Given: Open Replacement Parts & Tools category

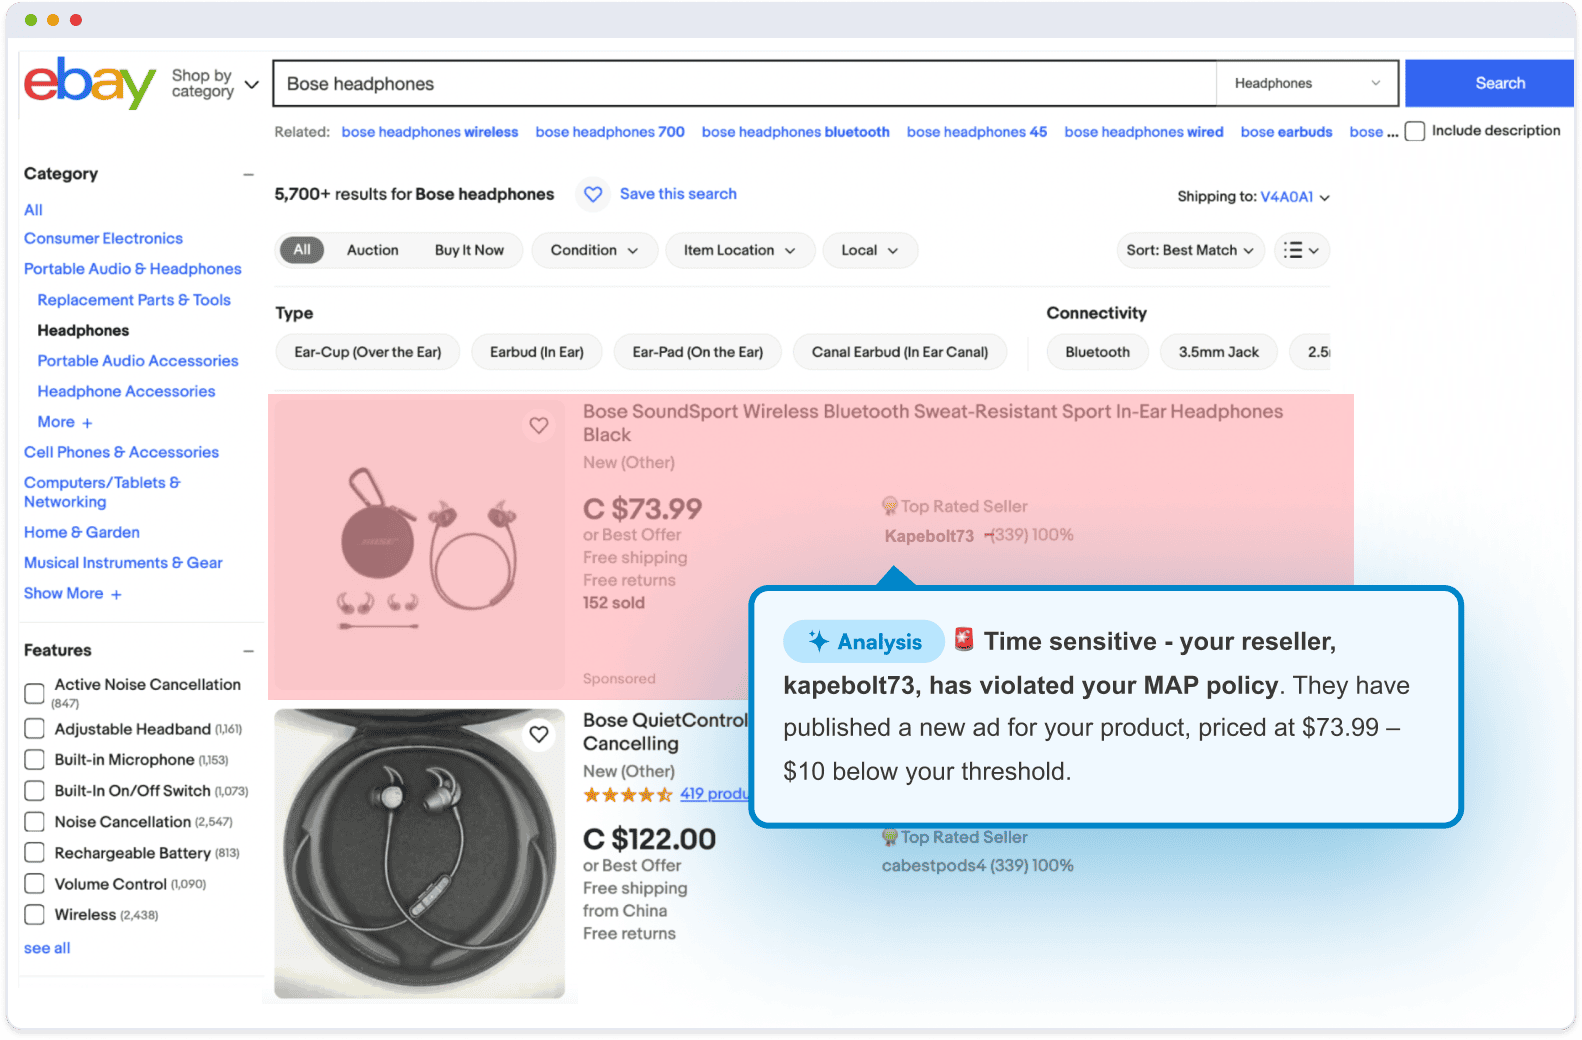Looking at the screenshot, I should [134, 300].
